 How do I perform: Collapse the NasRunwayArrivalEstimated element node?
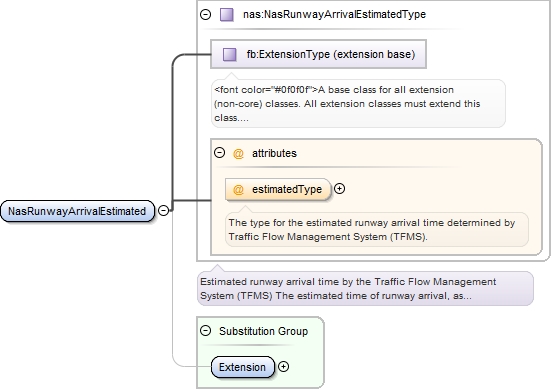[163, 210]
